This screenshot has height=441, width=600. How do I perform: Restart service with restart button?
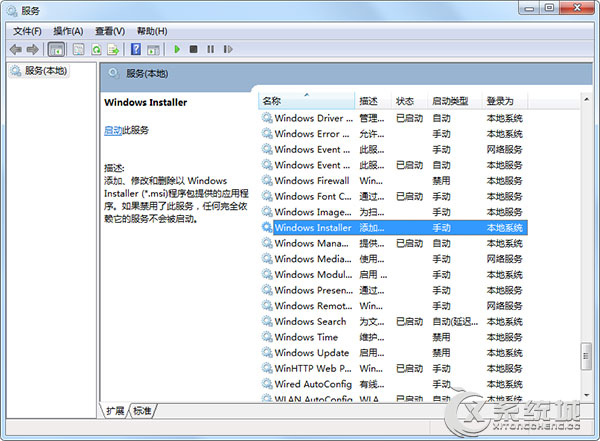tap(228, 49)
